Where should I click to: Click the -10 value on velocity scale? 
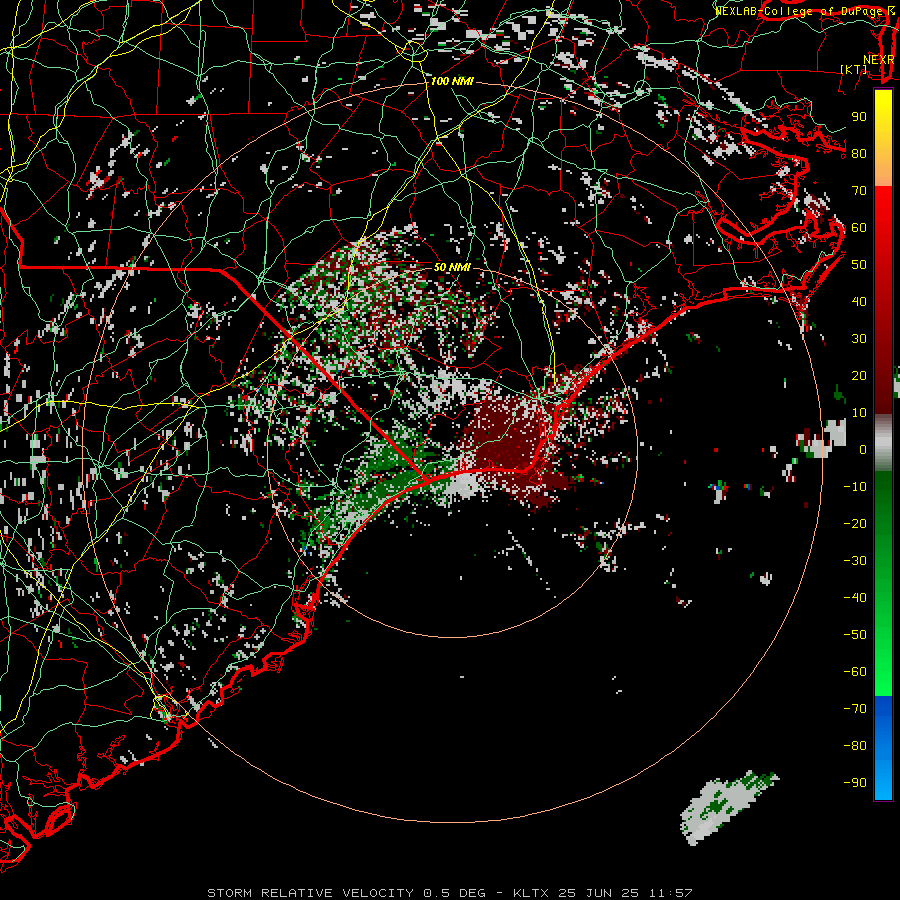(x=855, y=487)
